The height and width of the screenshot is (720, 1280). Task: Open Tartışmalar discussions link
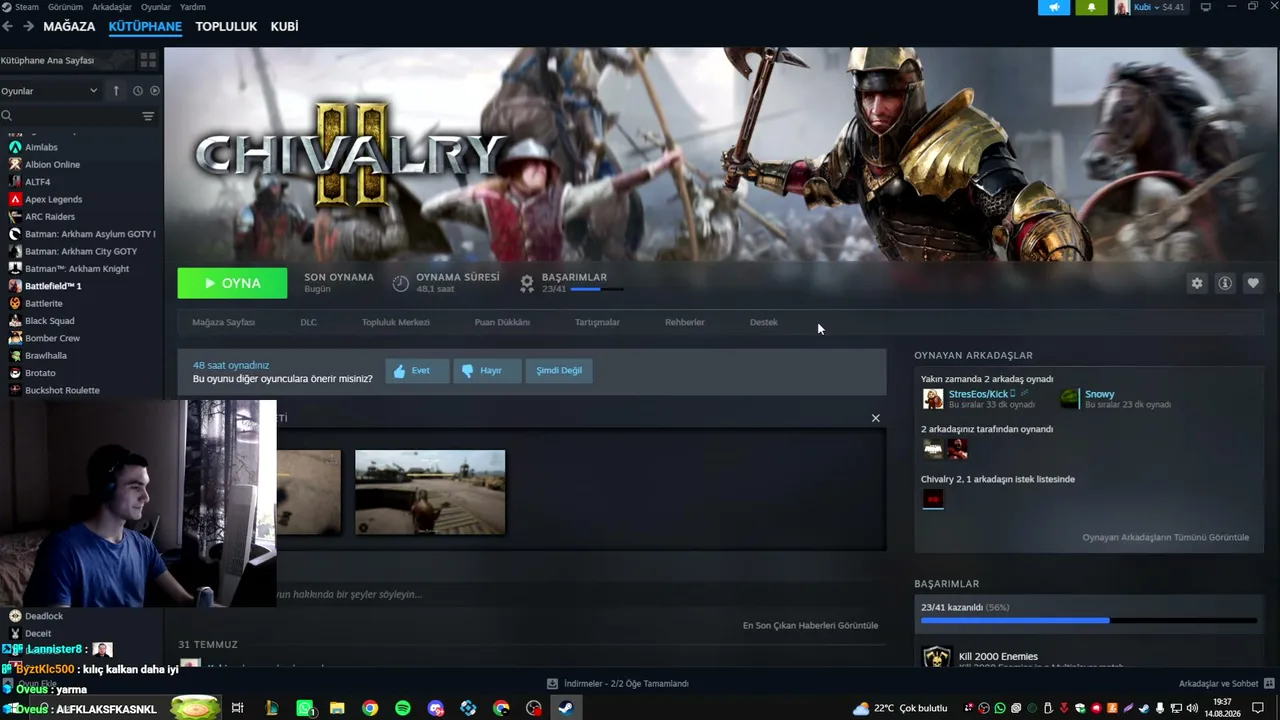597,322
